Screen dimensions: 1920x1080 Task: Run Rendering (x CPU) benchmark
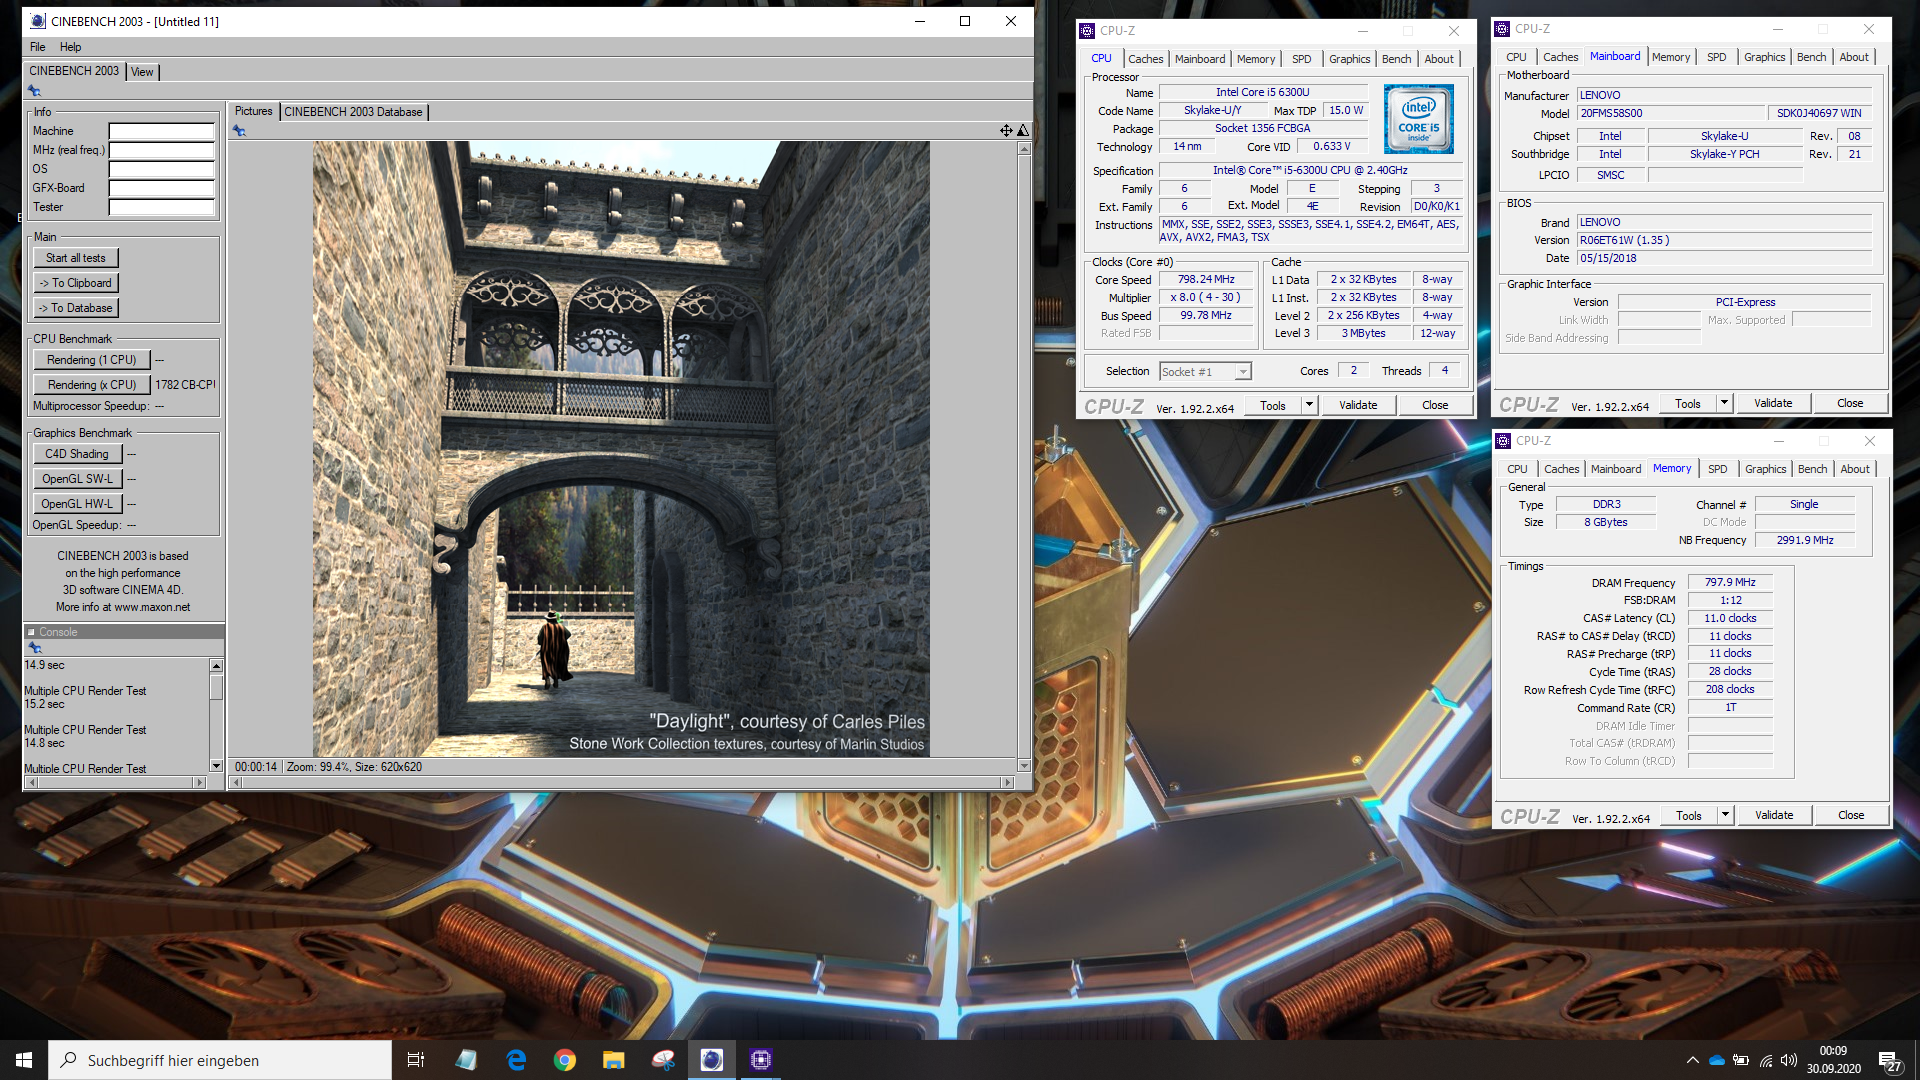tap(92, 385)
